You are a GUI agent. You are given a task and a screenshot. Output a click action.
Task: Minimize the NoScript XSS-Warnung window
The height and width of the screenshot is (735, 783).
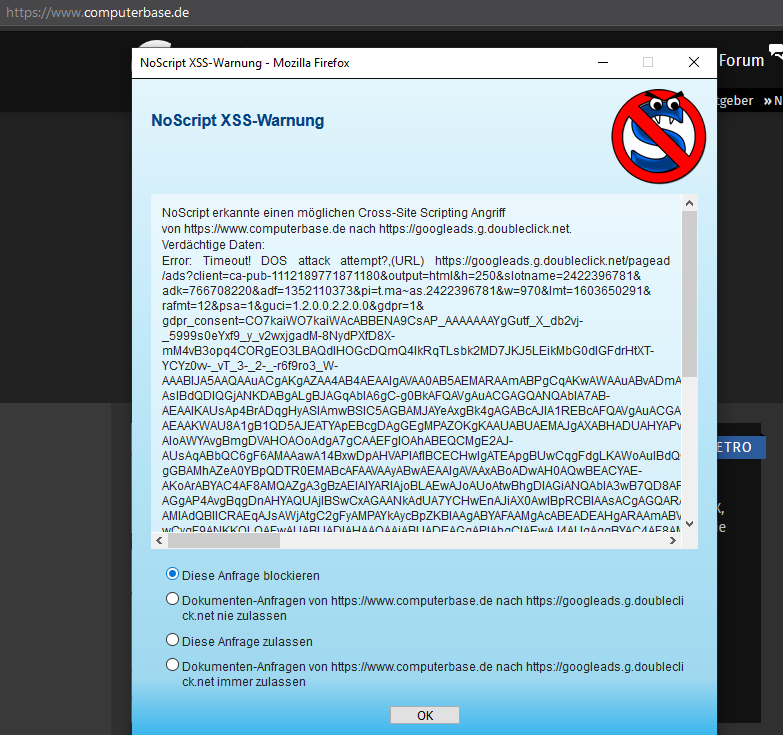pyautogui.click(x=603, y=62)
